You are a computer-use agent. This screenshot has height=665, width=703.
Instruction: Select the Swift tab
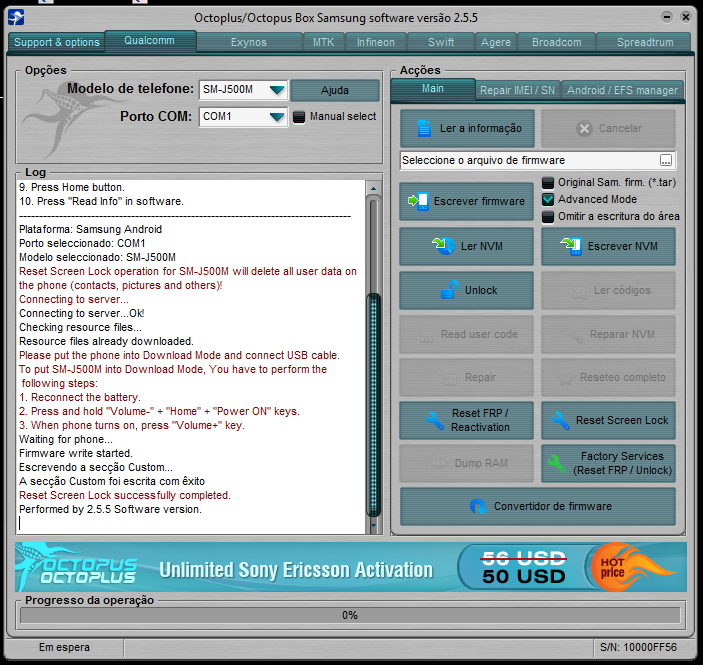441,42
